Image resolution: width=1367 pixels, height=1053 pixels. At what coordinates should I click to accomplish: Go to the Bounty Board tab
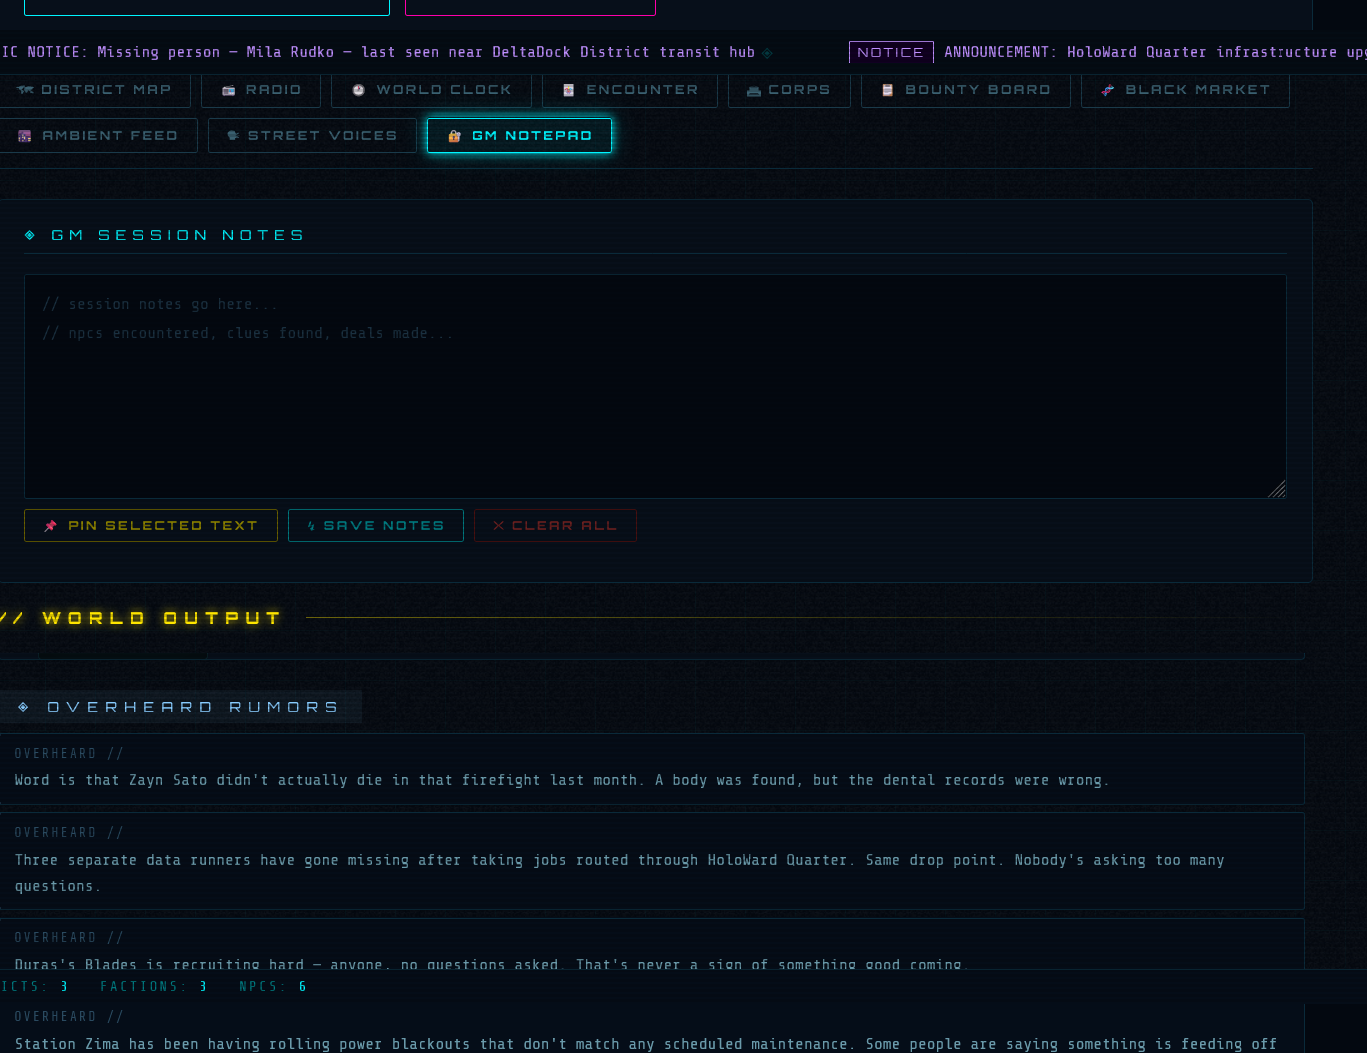(x=966, y=90)
